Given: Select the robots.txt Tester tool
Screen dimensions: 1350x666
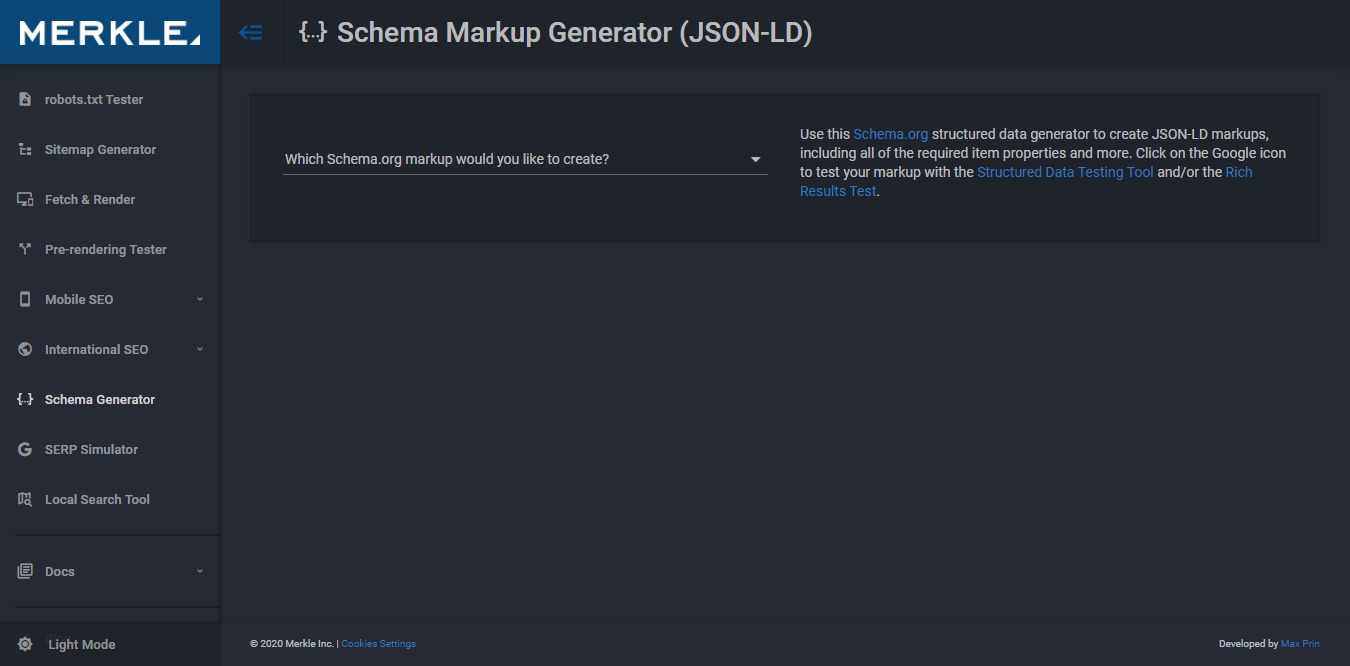Looking at the screenshot, I should click(x=93, y=99).
